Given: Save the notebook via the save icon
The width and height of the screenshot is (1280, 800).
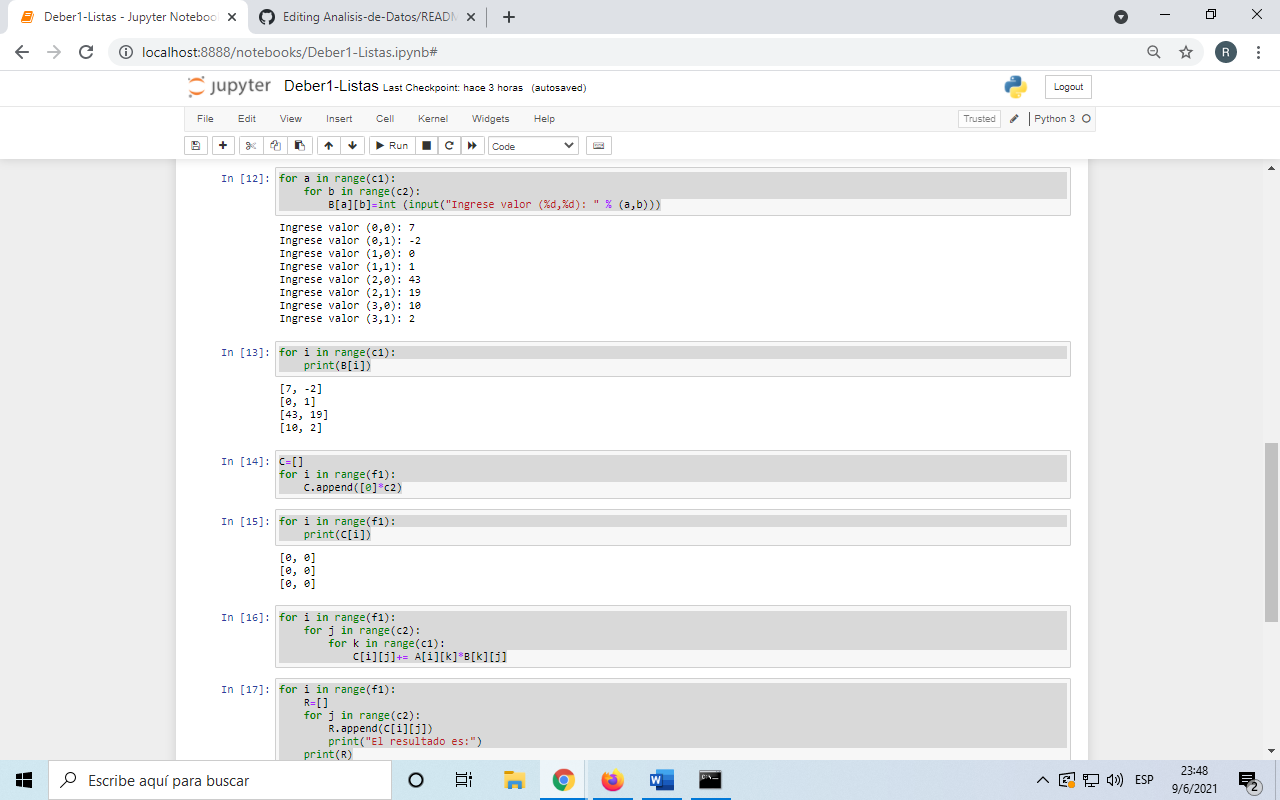Looking at the screenshot, I should coord(195,145).
